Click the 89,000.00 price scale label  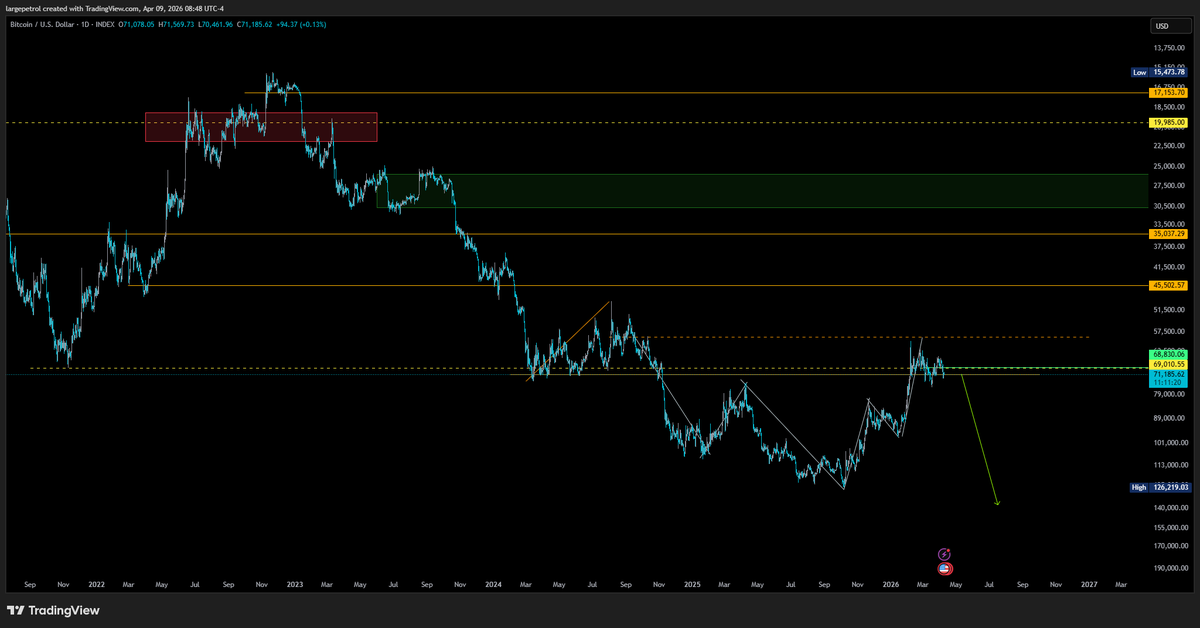(x=1170, y=418)
